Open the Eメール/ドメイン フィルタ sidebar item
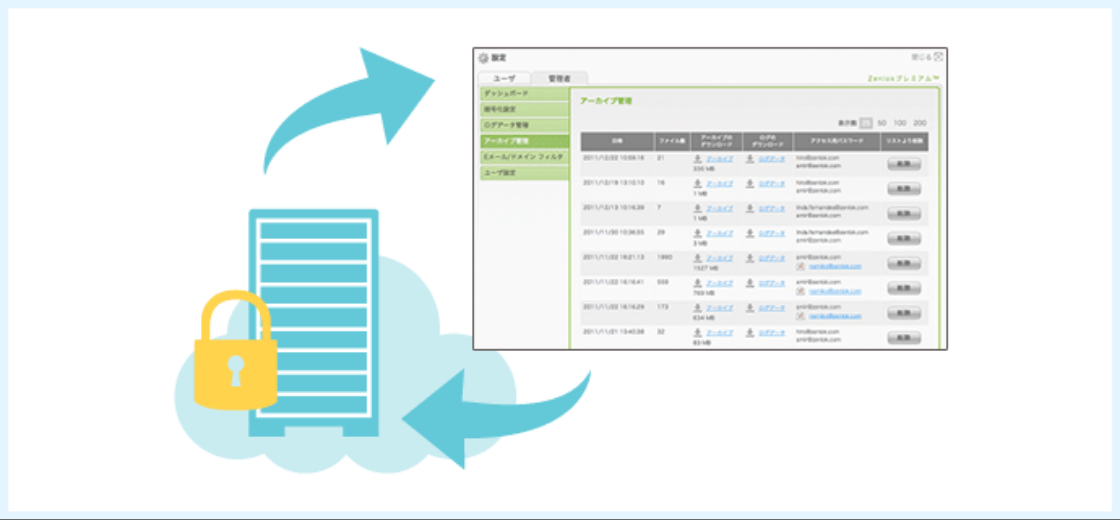Viewport: 1120px width, 520px height. tap(522, 157)
